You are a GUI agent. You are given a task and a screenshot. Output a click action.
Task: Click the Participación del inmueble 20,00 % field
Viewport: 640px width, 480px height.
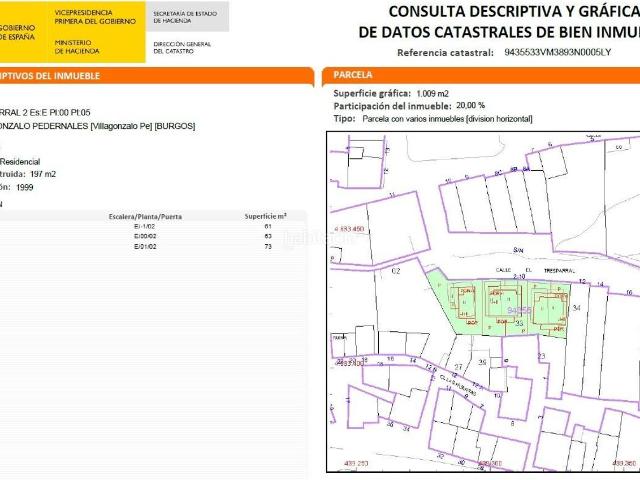pyautogui.click(x=408, y=105)
